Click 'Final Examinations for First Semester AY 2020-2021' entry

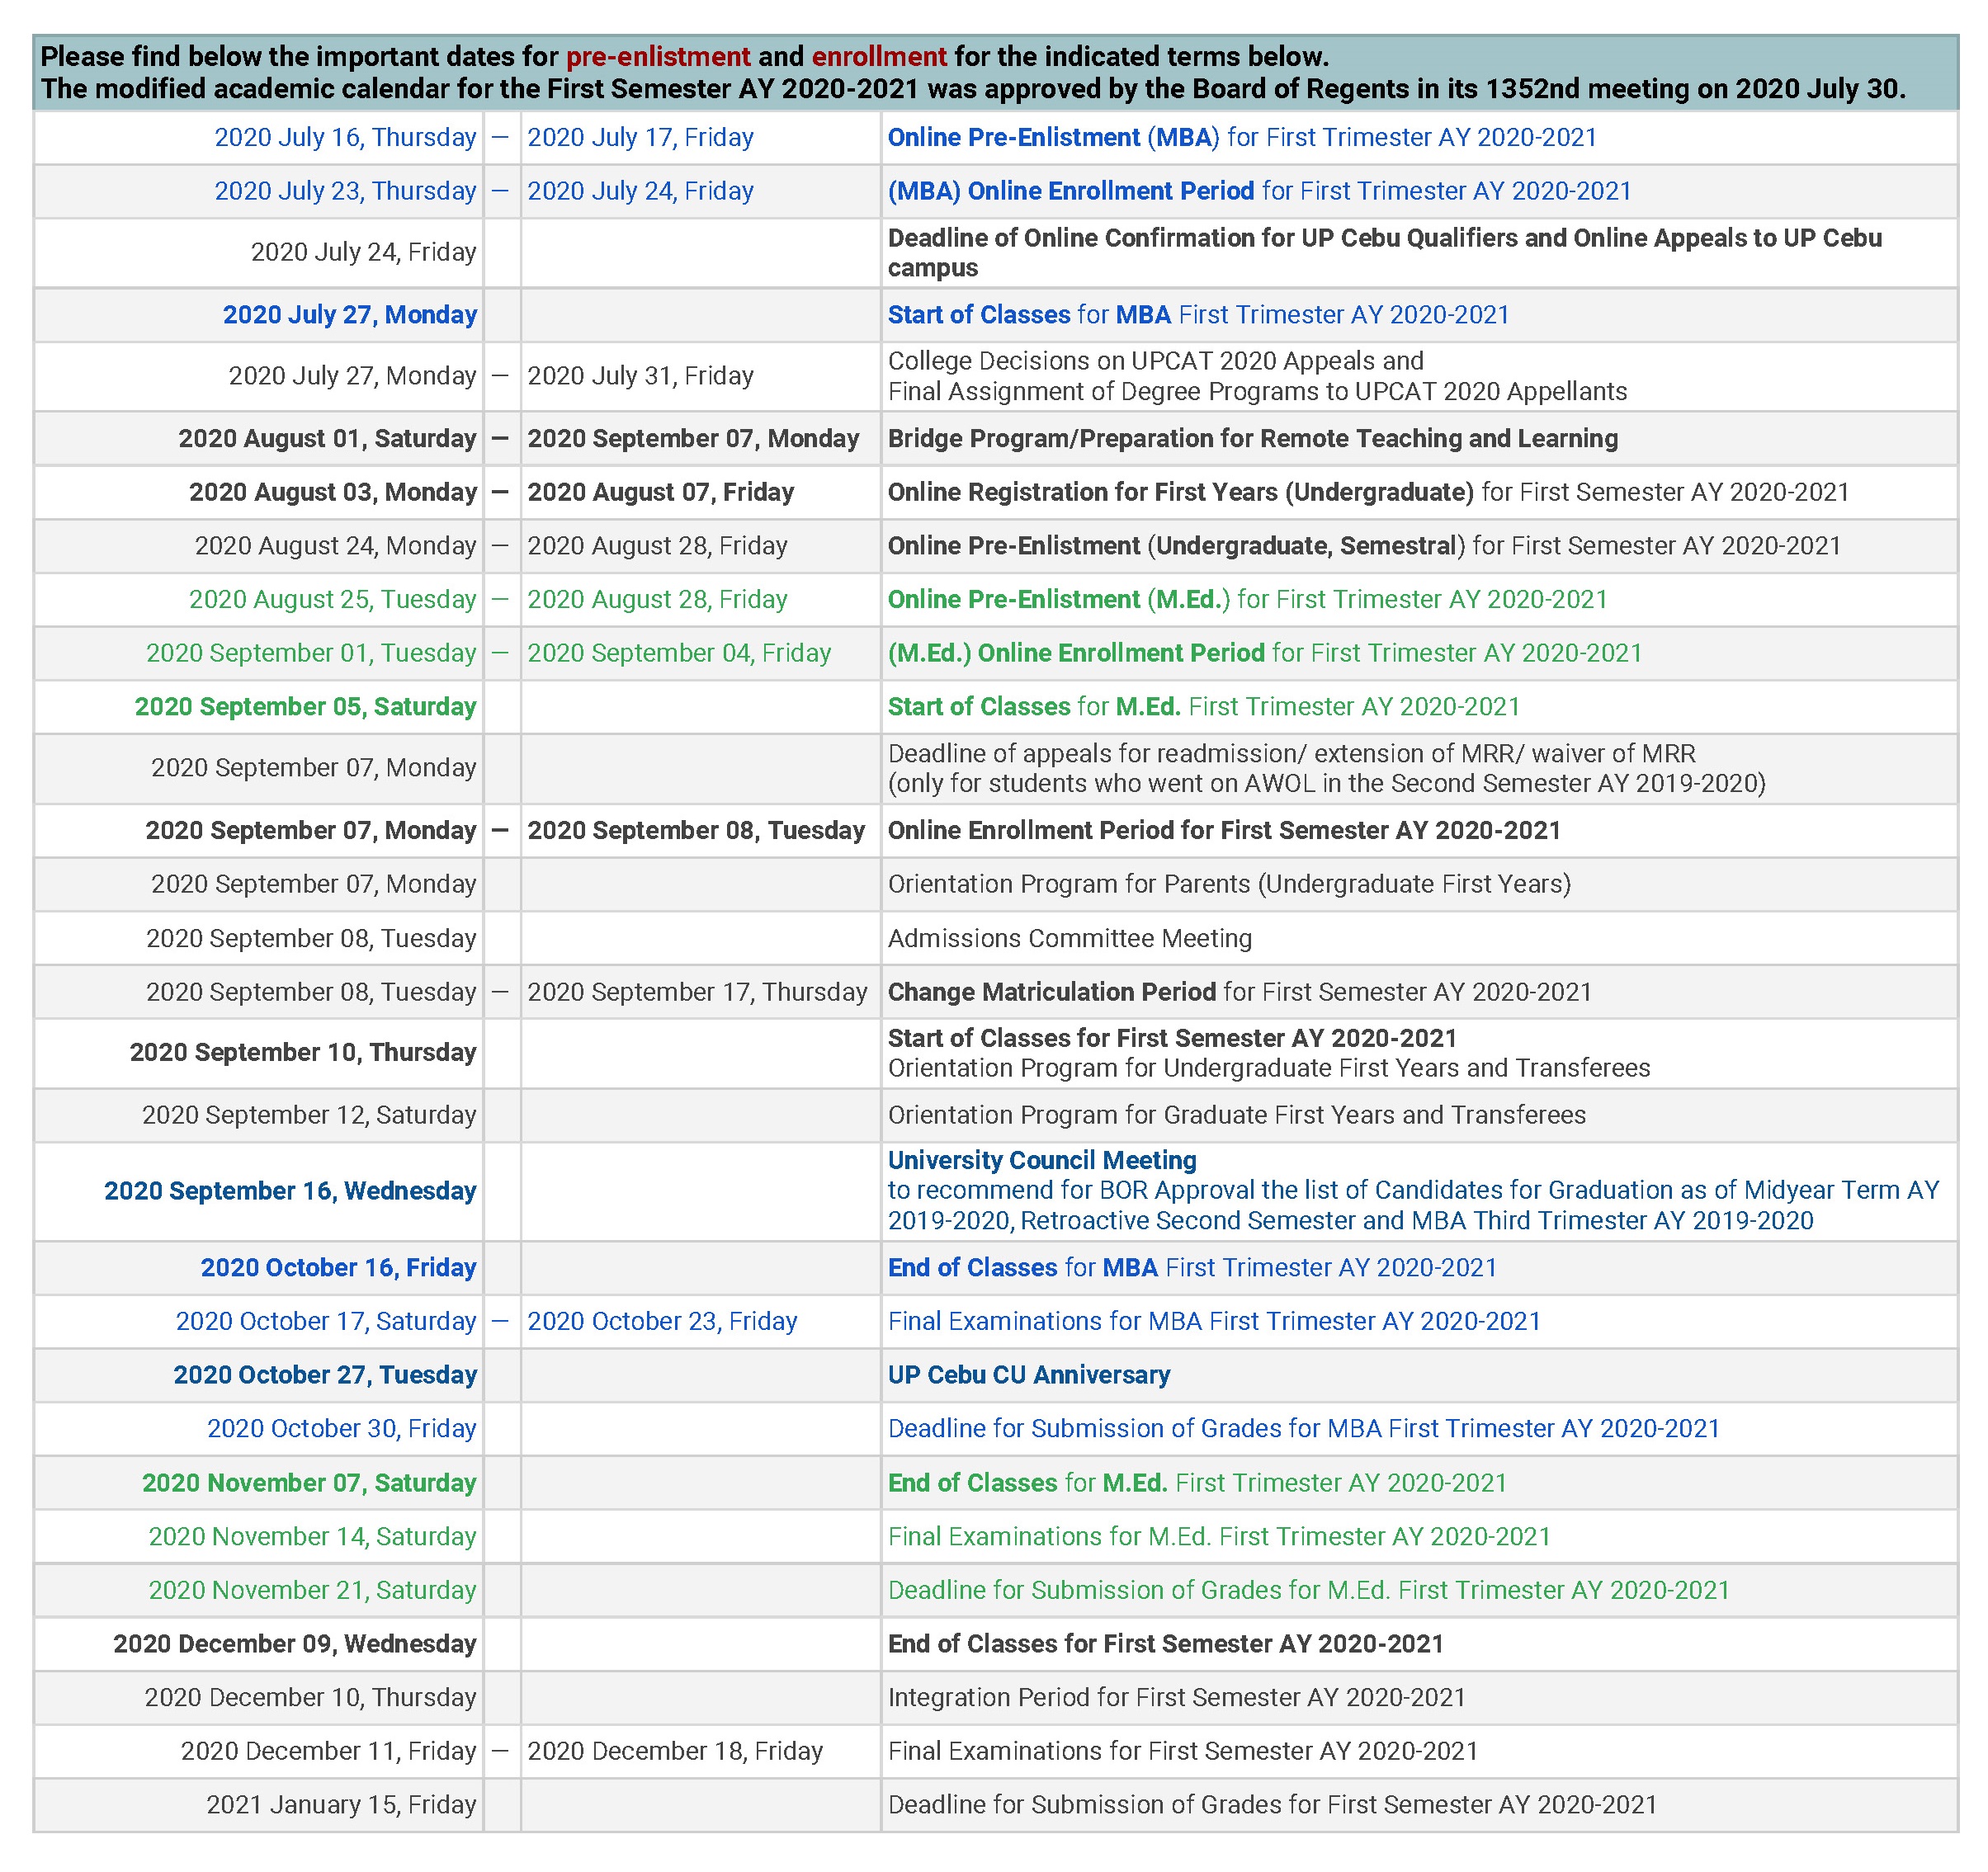pyautogui.click(x=1183, y=1752)
